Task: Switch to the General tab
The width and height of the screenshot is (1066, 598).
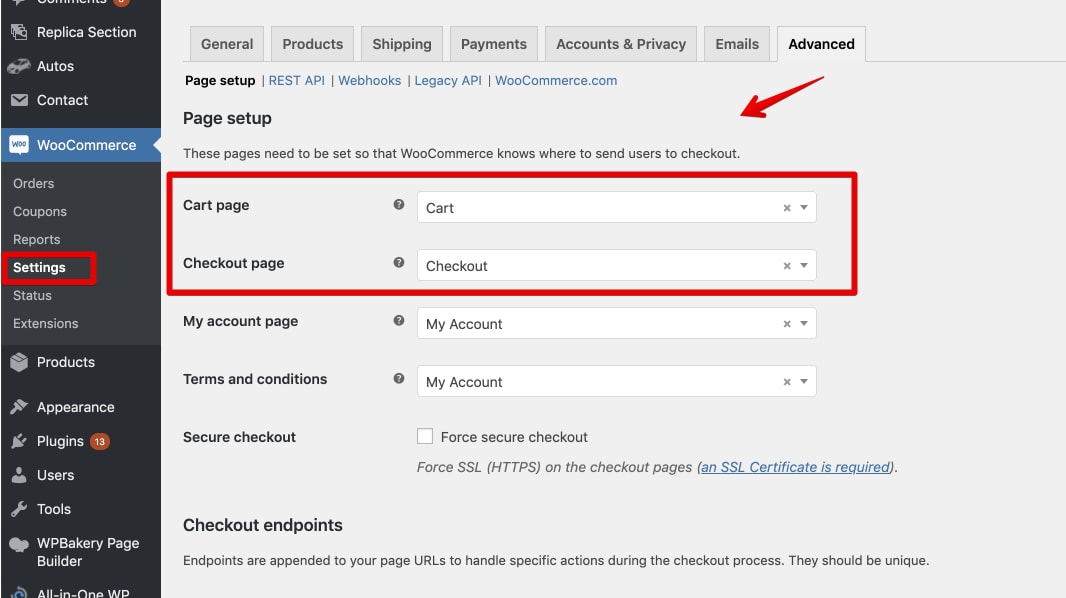Action: tap(227, 44)
